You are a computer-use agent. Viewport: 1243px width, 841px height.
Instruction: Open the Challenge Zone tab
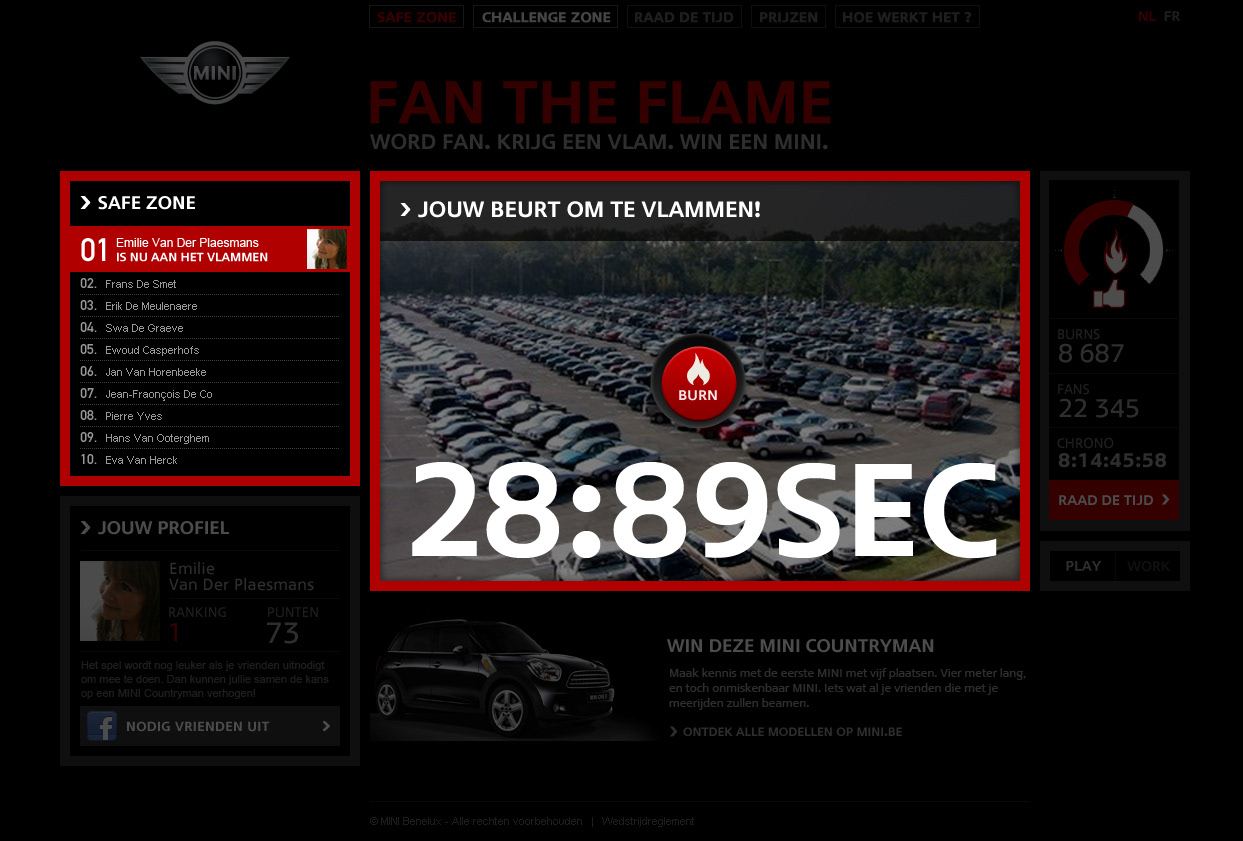pos(546,17)
